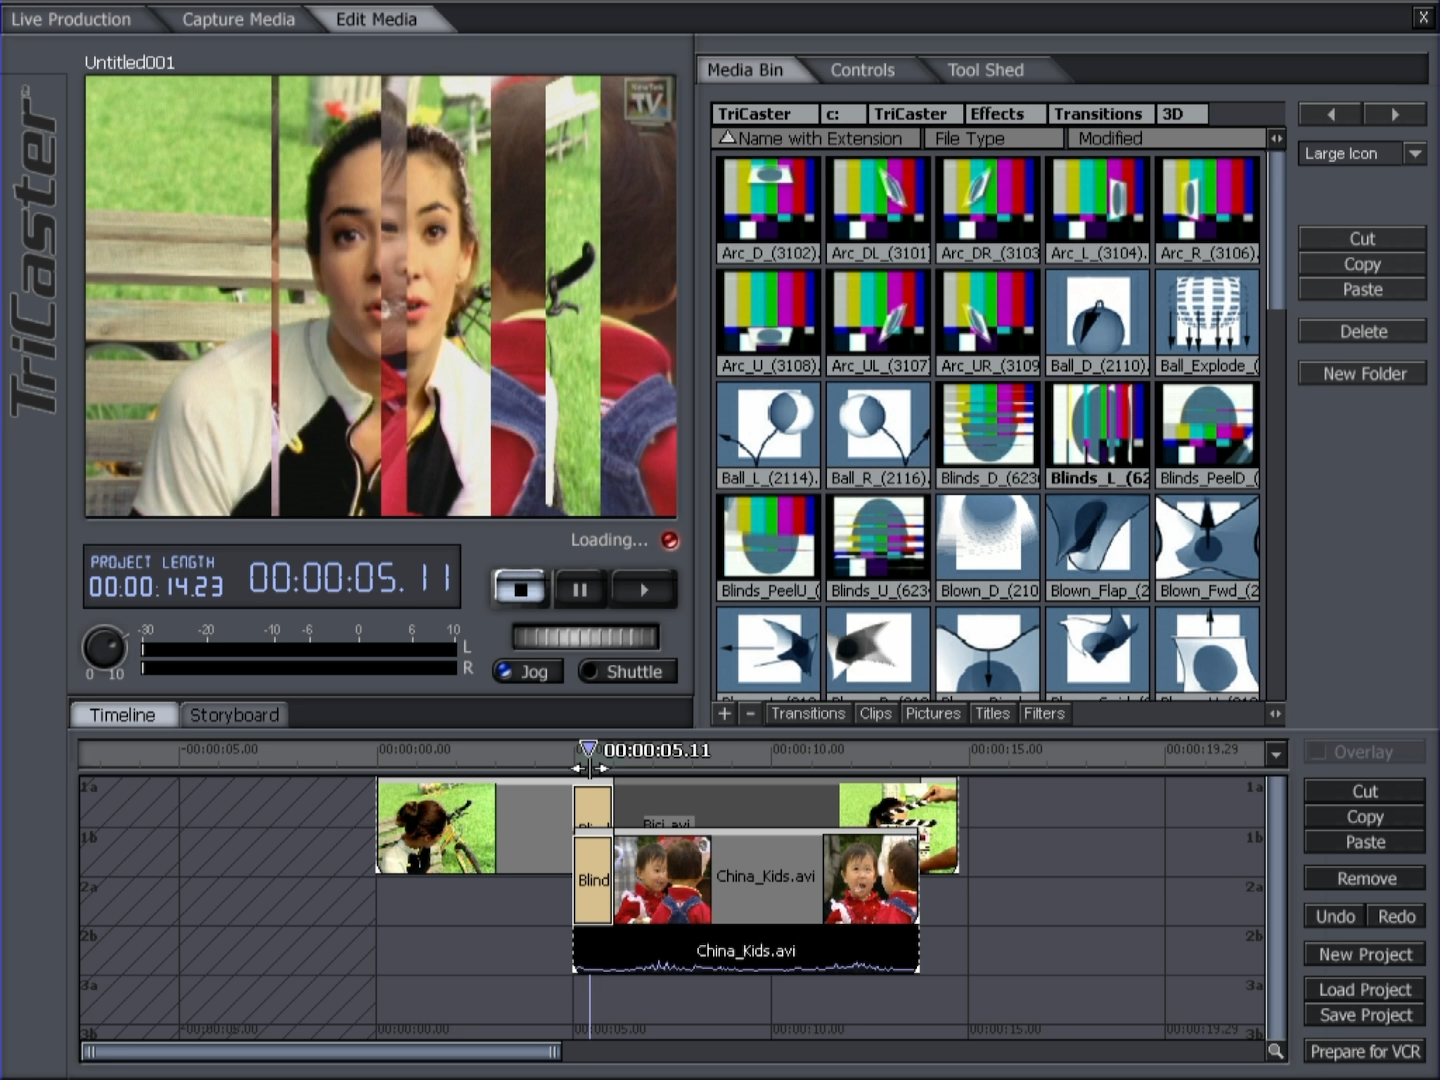The width and height of the screenshot is (1440, 1080).
Task: Select the Arc_DL_(3101) transition thumbnail
Action: (878, 210)
